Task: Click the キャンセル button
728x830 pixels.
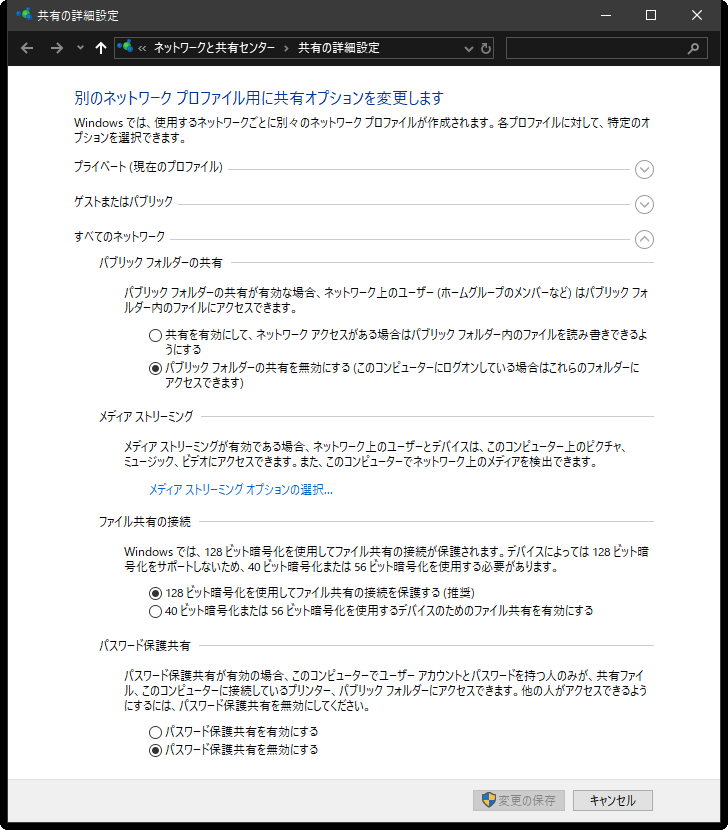Action: pyautogui.click(x=613, y=800)
